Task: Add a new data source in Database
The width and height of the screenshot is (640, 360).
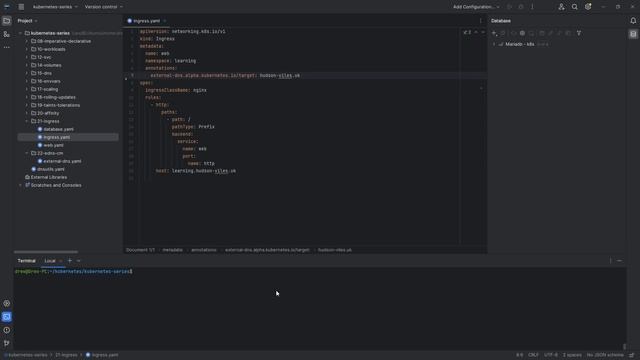Action: coord(494,33)
